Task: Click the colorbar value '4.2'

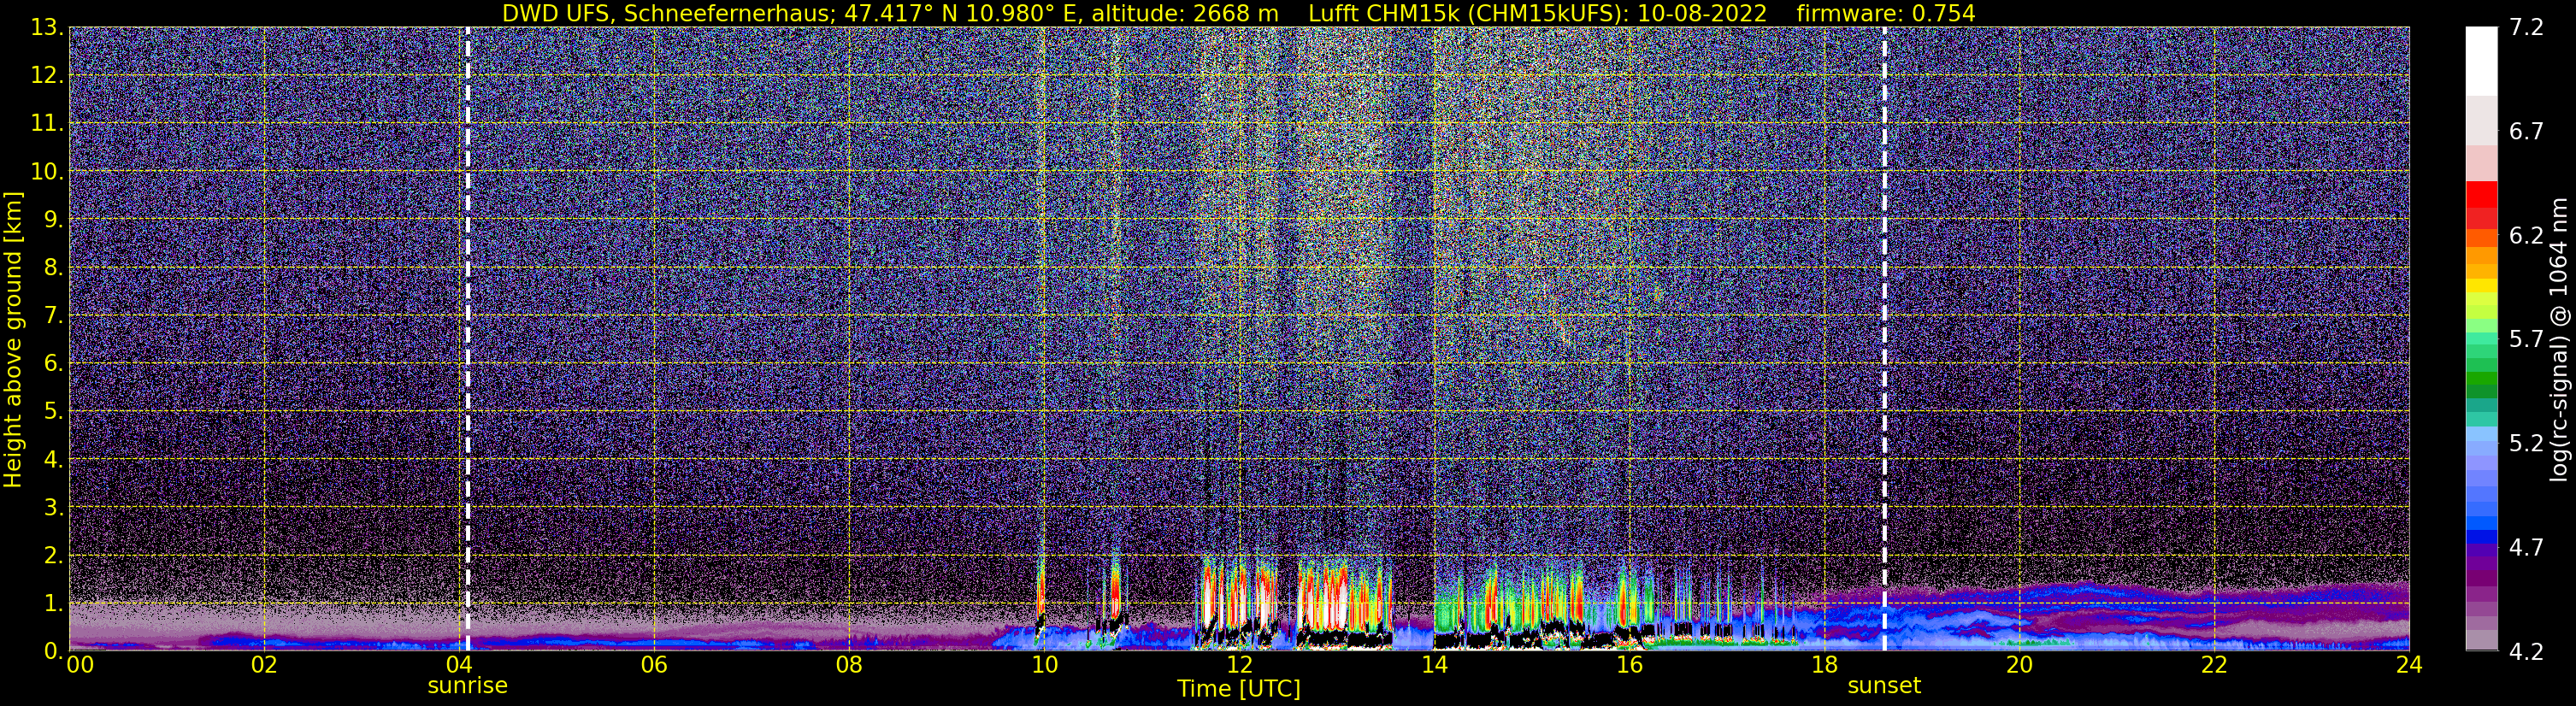Action: point(2526,652)
